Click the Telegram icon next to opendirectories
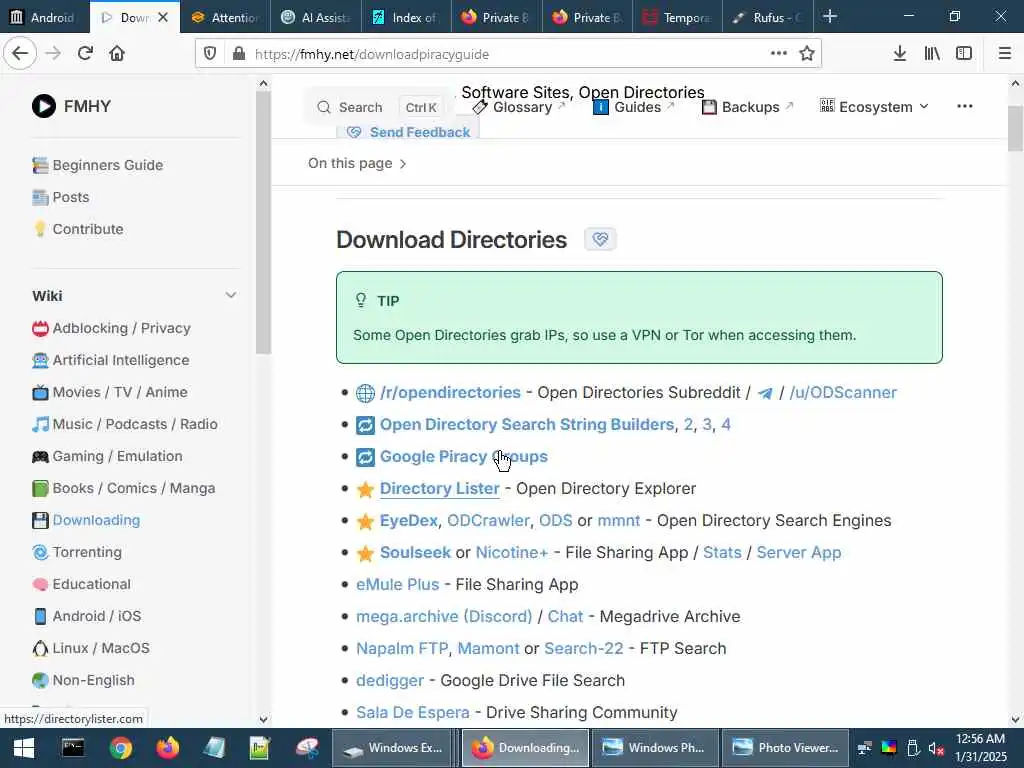 [765, 393]
